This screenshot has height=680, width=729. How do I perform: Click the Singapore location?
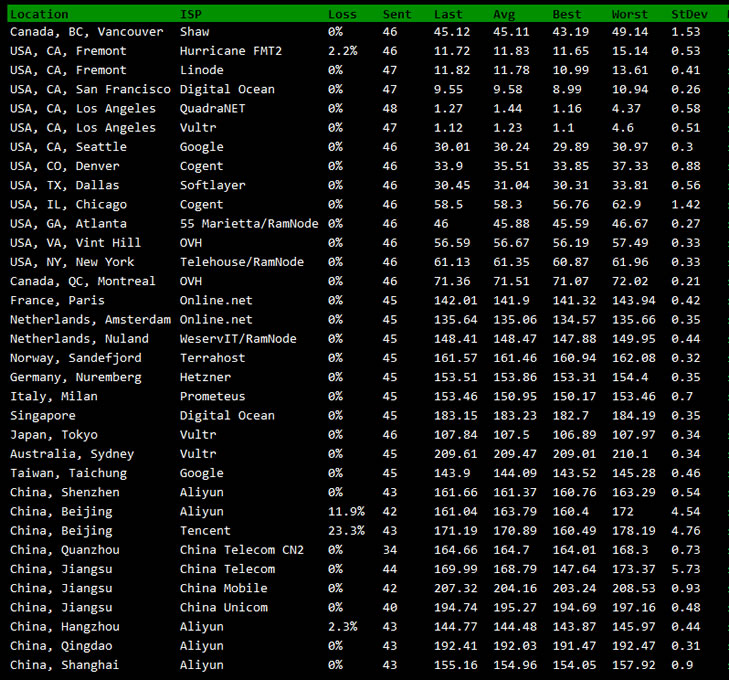(43, 416)
